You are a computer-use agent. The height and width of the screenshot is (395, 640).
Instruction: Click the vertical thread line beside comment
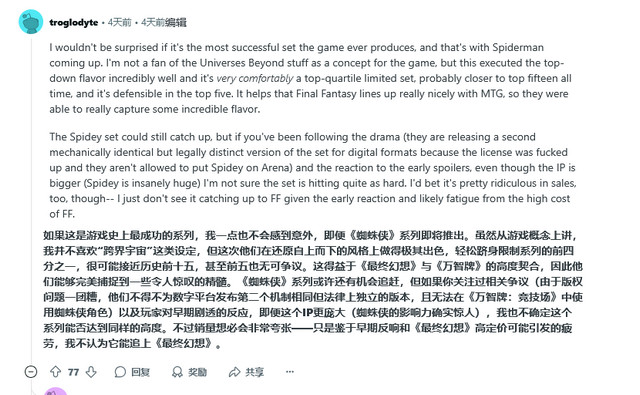click(x=31, y=198)
